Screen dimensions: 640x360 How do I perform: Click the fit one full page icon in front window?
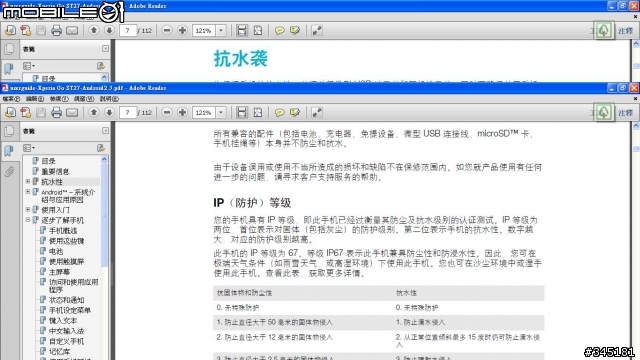(258, 112)
